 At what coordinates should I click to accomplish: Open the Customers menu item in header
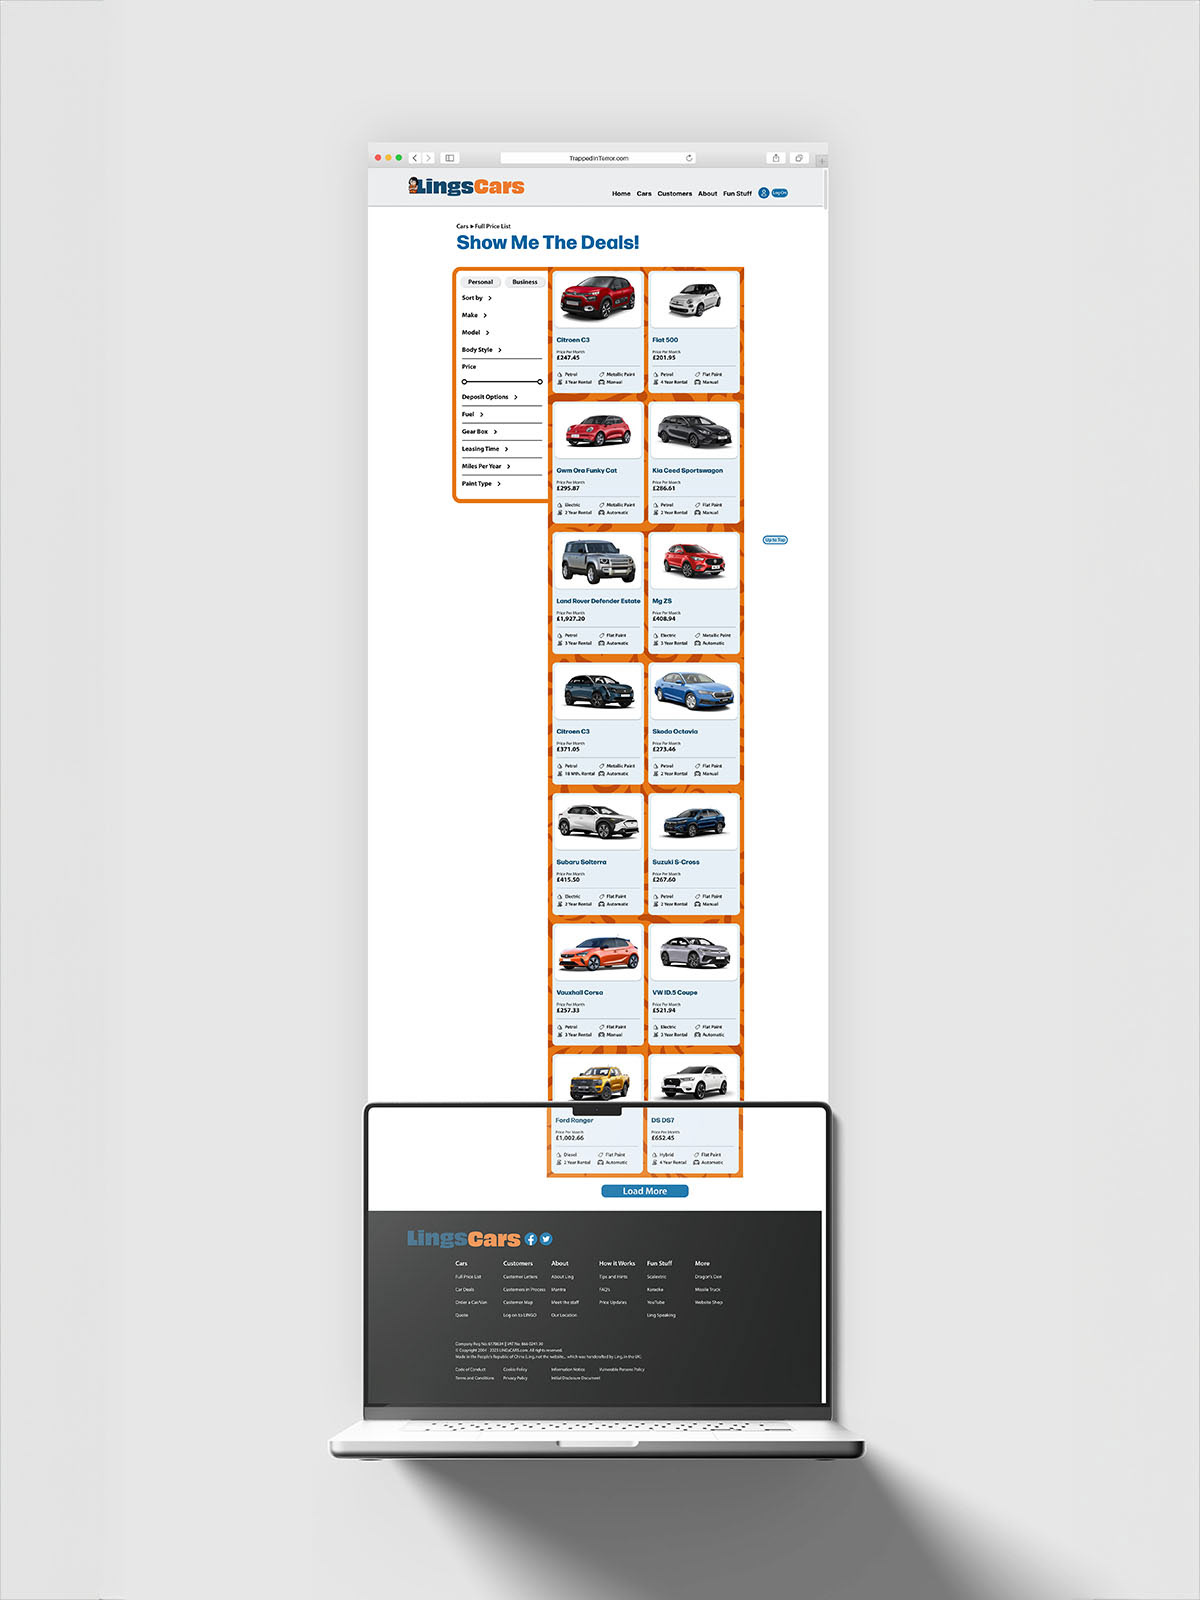(x=675, y=194)
